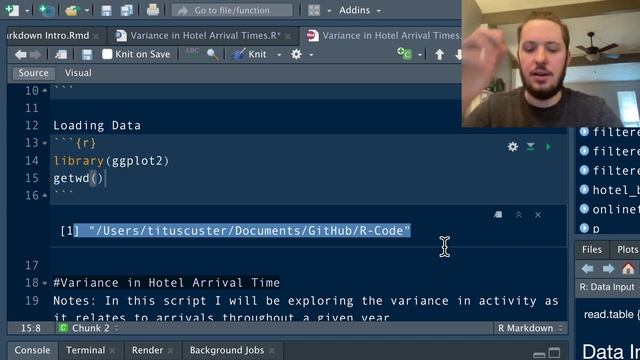Click the highlighted working directory path output
Viewport: 640px width, 360px height.
[x=242, y=231]
